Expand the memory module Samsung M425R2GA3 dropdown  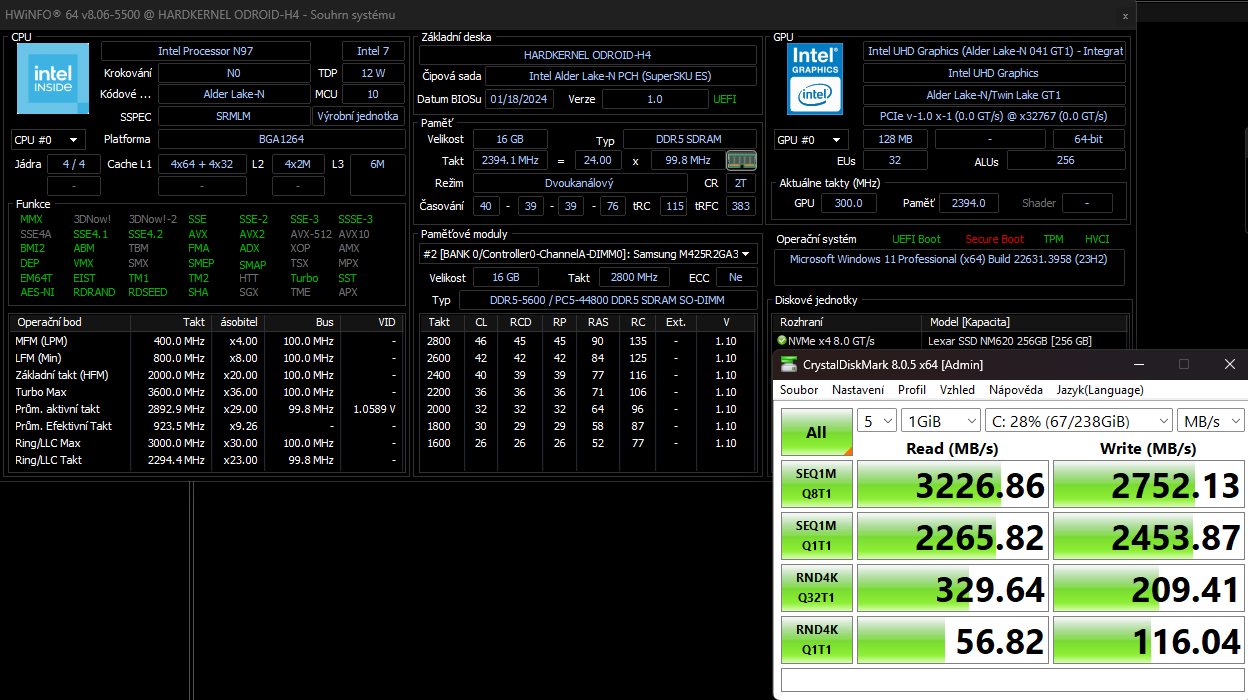click(x=588, y=254)
